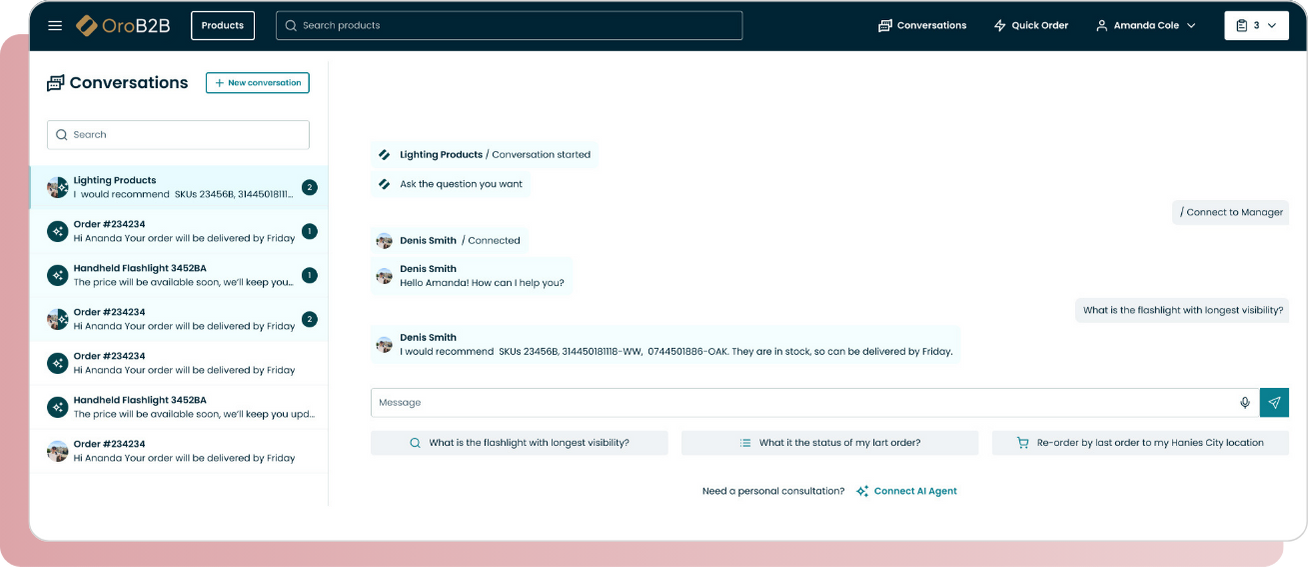Click the cart icon in re-order suggestion
This screenshot has width=1309, height=567.
[x=1022, y=443]
